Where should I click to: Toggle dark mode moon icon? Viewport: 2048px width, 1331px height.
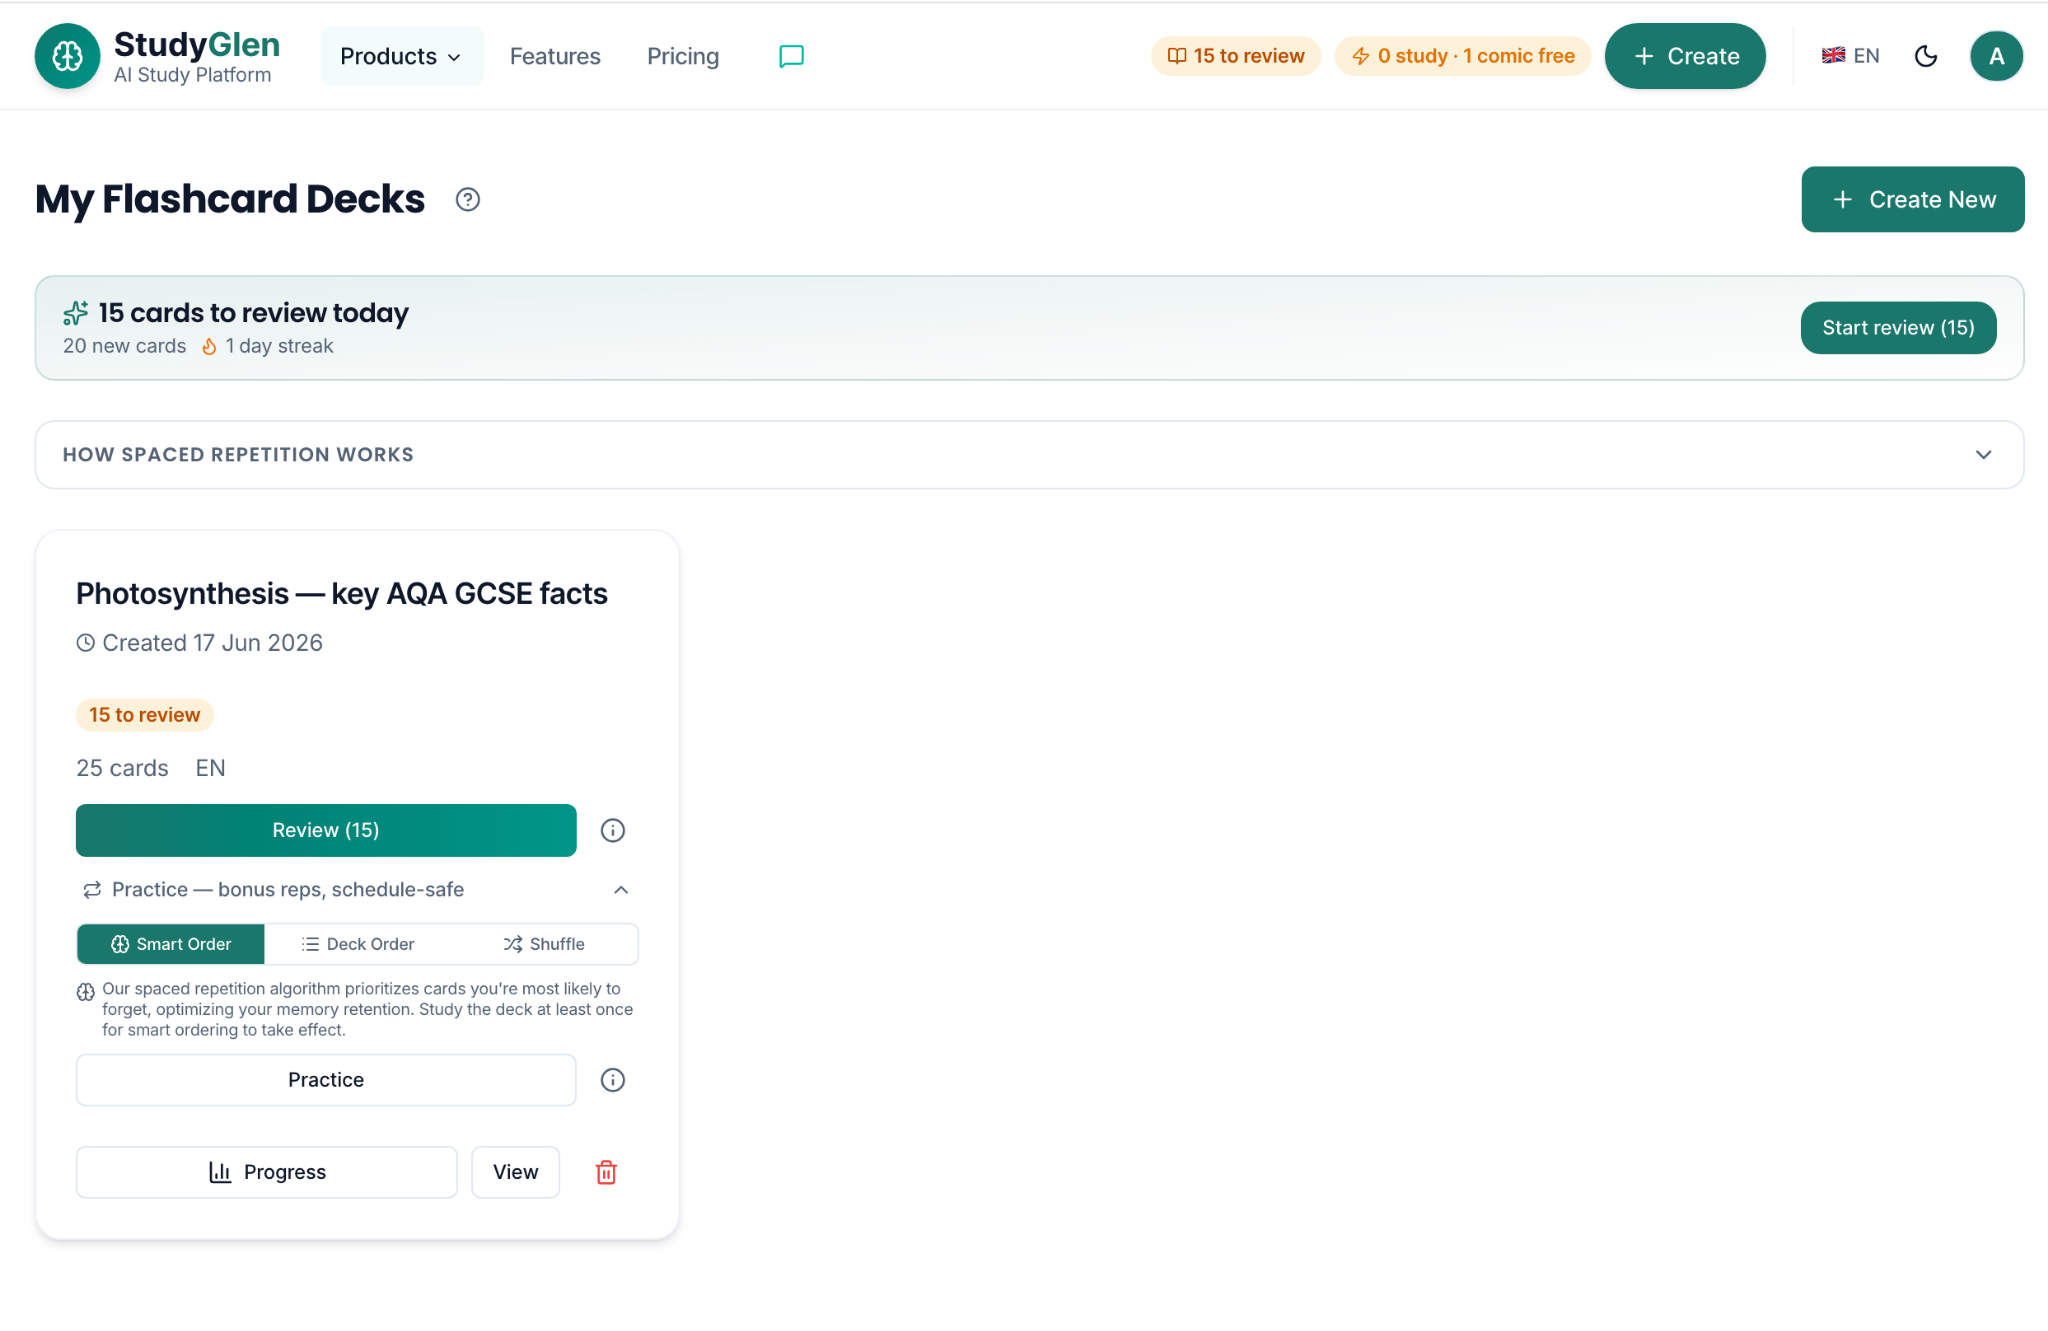click(x=1925, y=56)
